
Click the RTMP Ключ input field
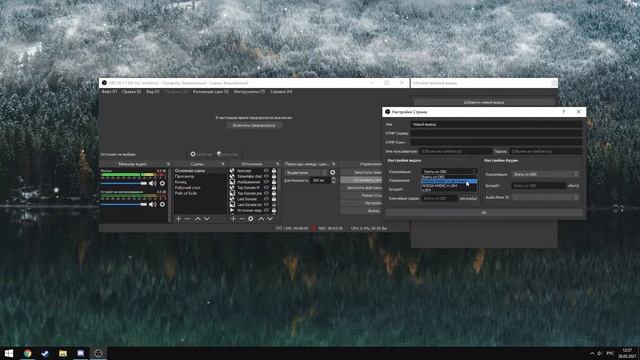coord(496,142)
